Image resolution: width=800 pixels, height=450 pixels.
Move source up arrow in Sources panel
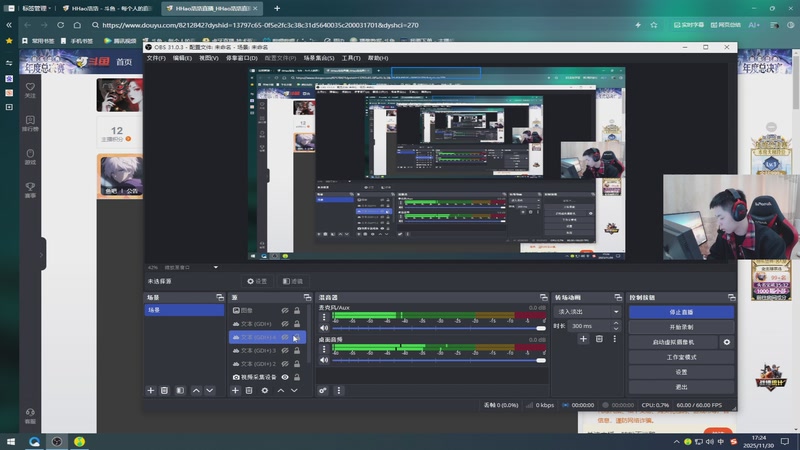[x=281, y=390]
